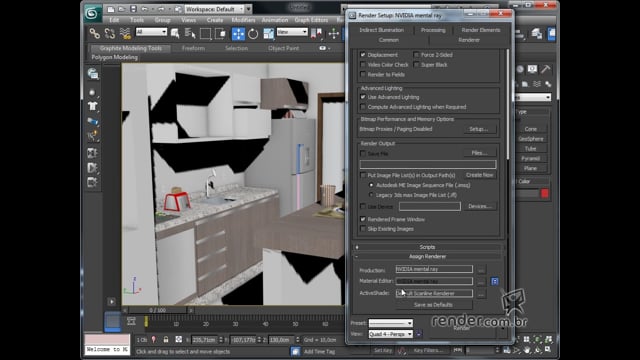Open the Modifiers menu
The image size is (640, 360).
click(x=243, y=20)
